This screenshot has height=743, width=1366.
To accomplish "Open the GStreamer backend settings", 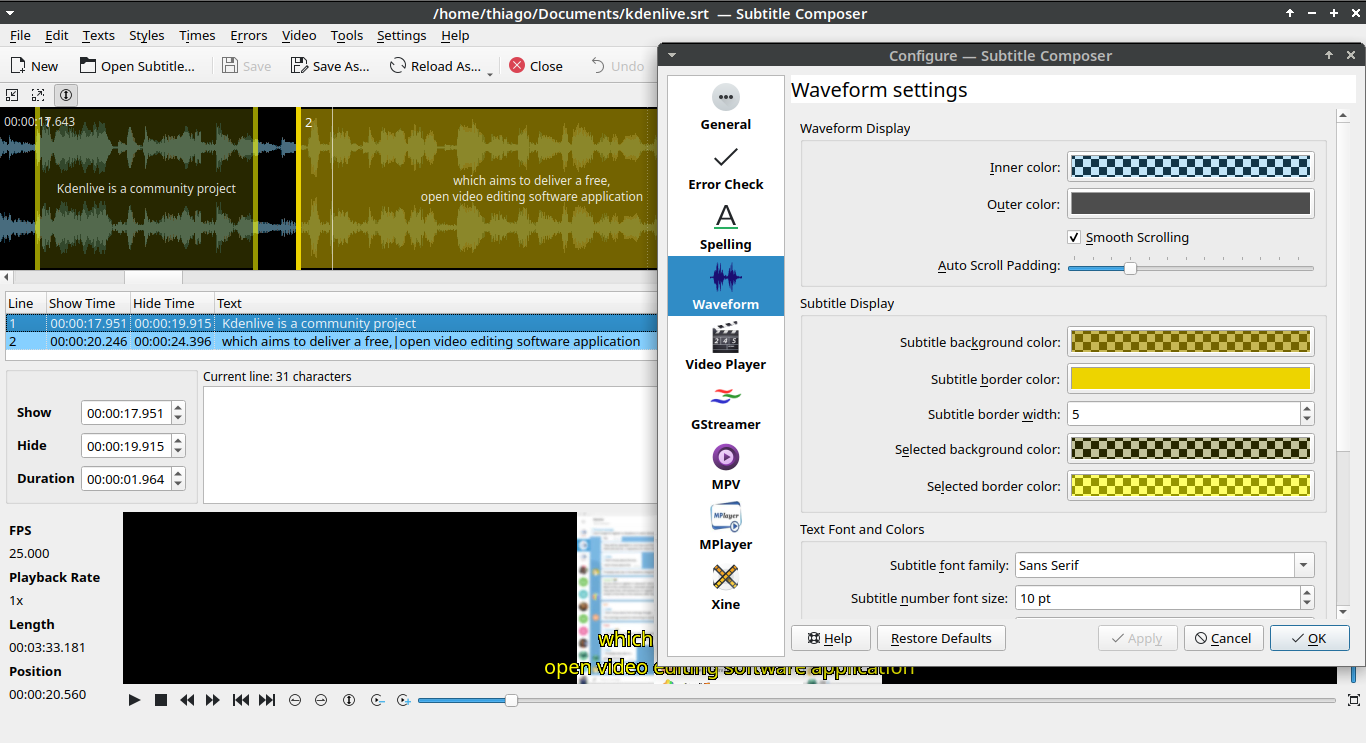I will click(x=726, y=406).
